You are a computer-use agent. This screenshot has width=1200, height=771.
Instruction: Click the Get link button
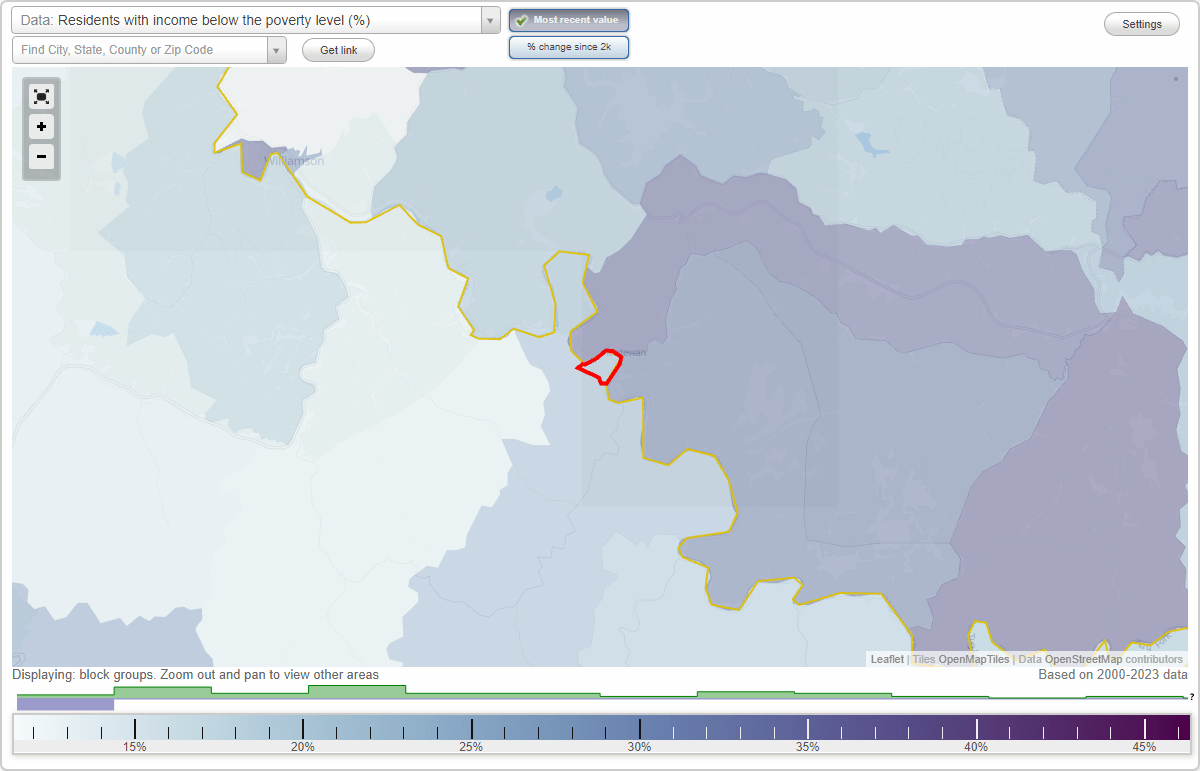[x=338, y=50]
